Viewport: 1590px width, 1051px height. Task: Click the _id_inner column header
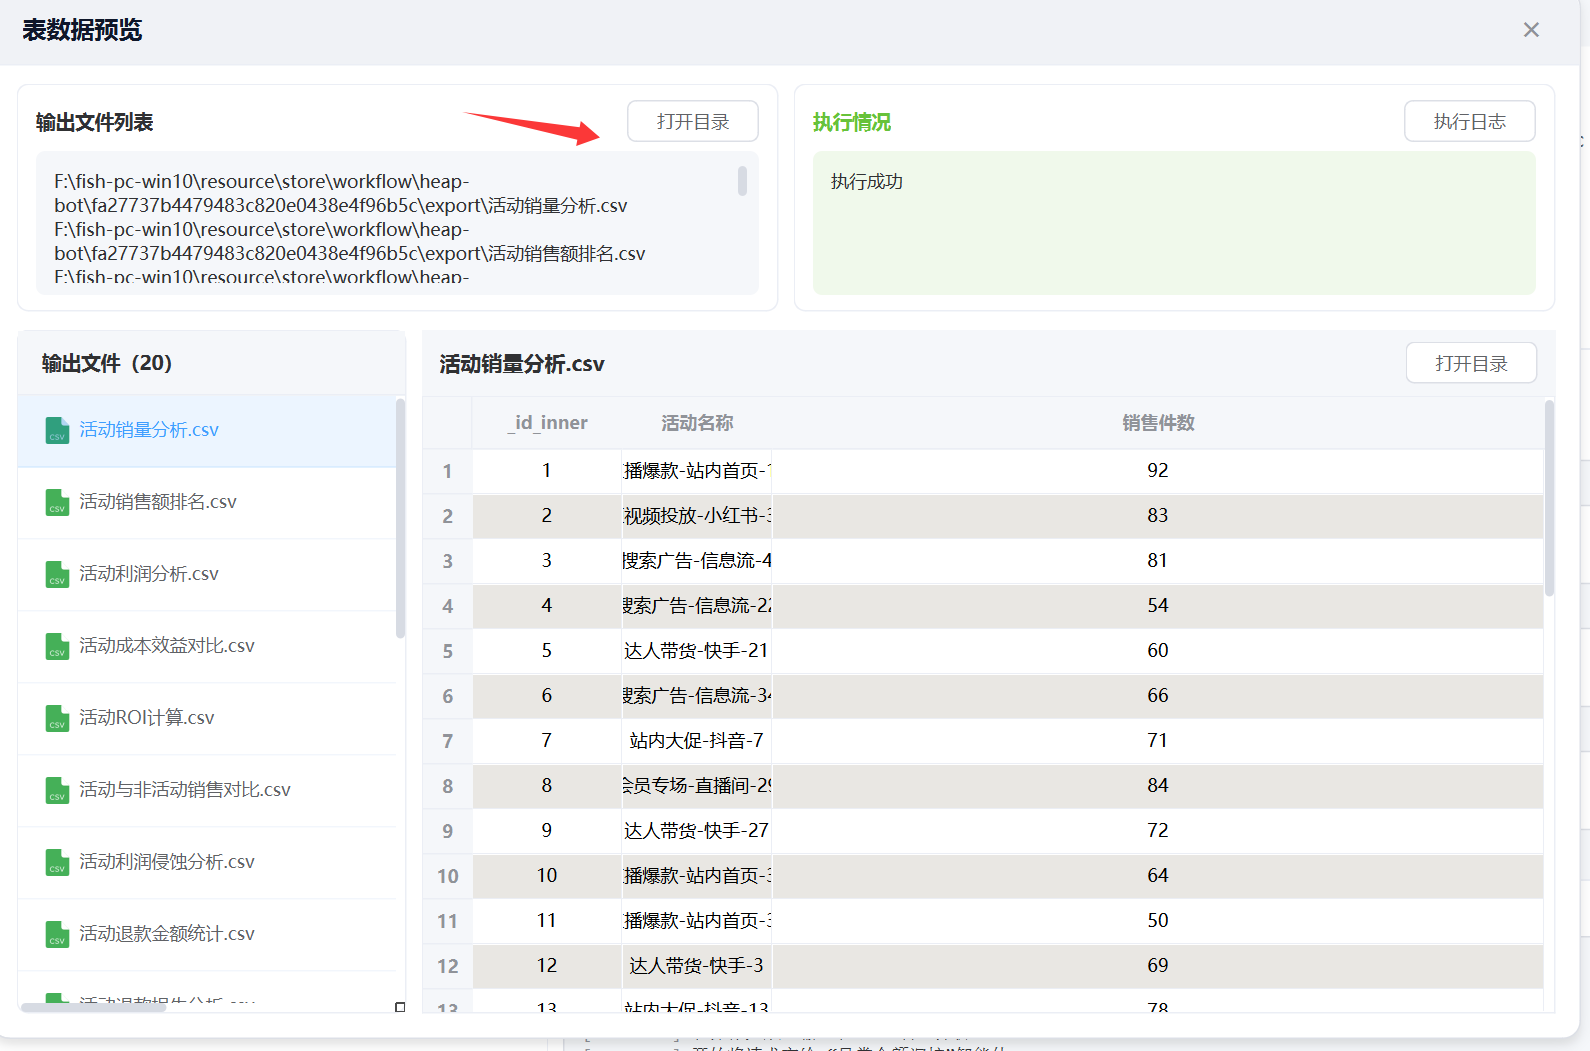(x=547, y=423)
